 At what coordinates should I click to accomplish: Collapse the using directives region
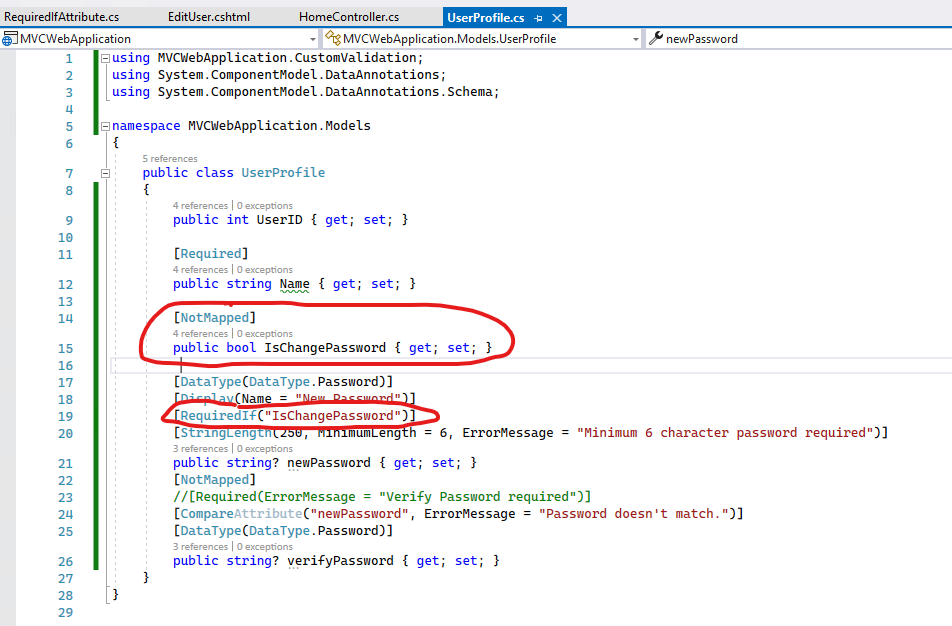[x=104, y=57]
